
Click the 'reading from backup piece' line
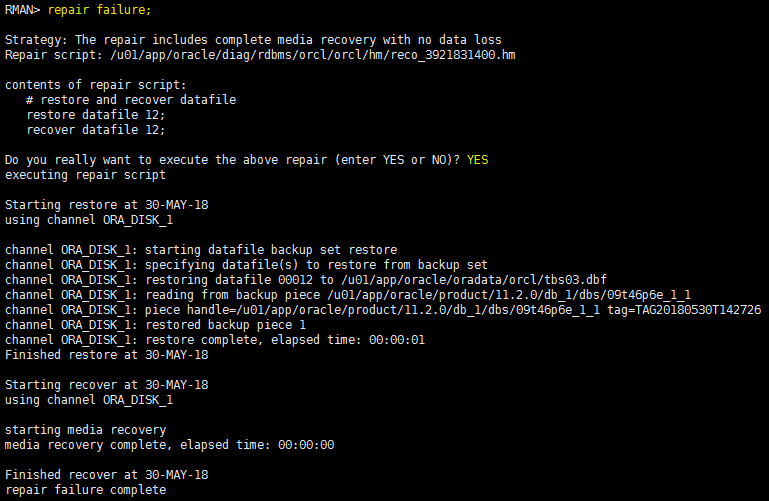(x=348, y=295)
